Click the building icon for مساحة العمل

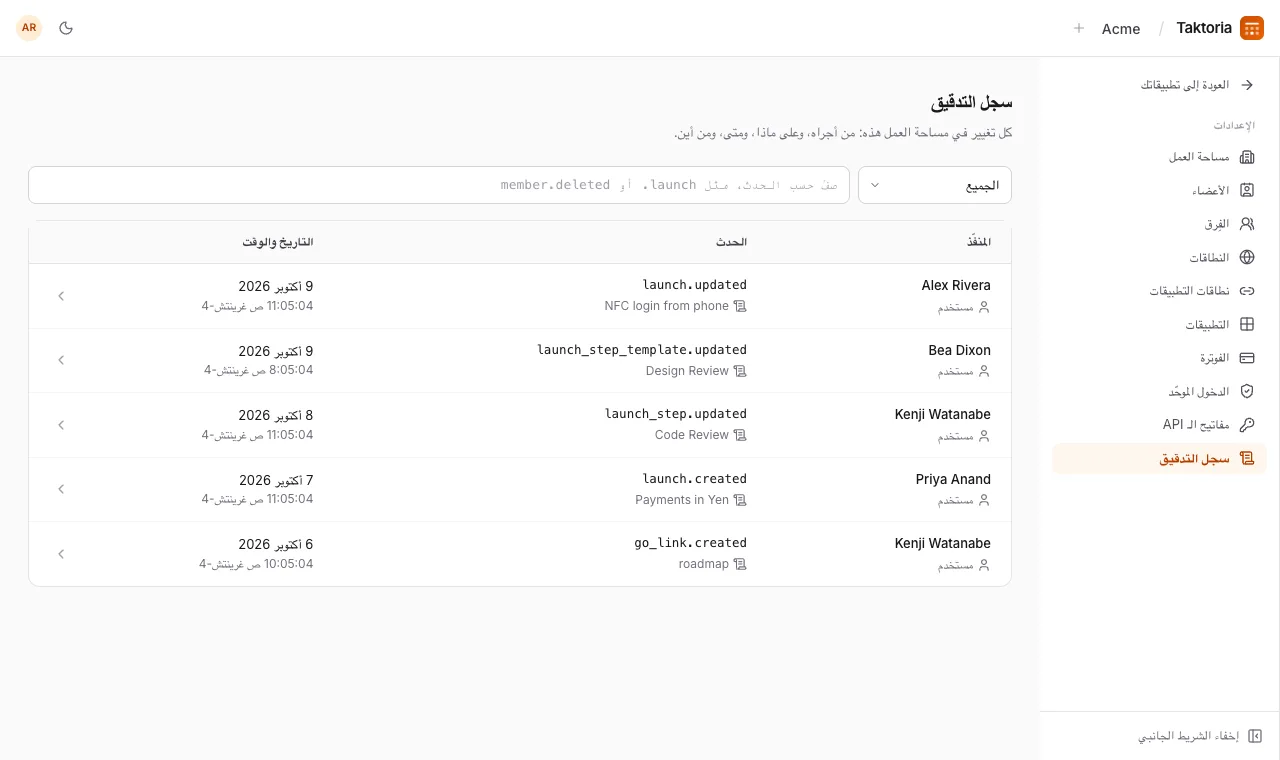tap(1247, 157)
